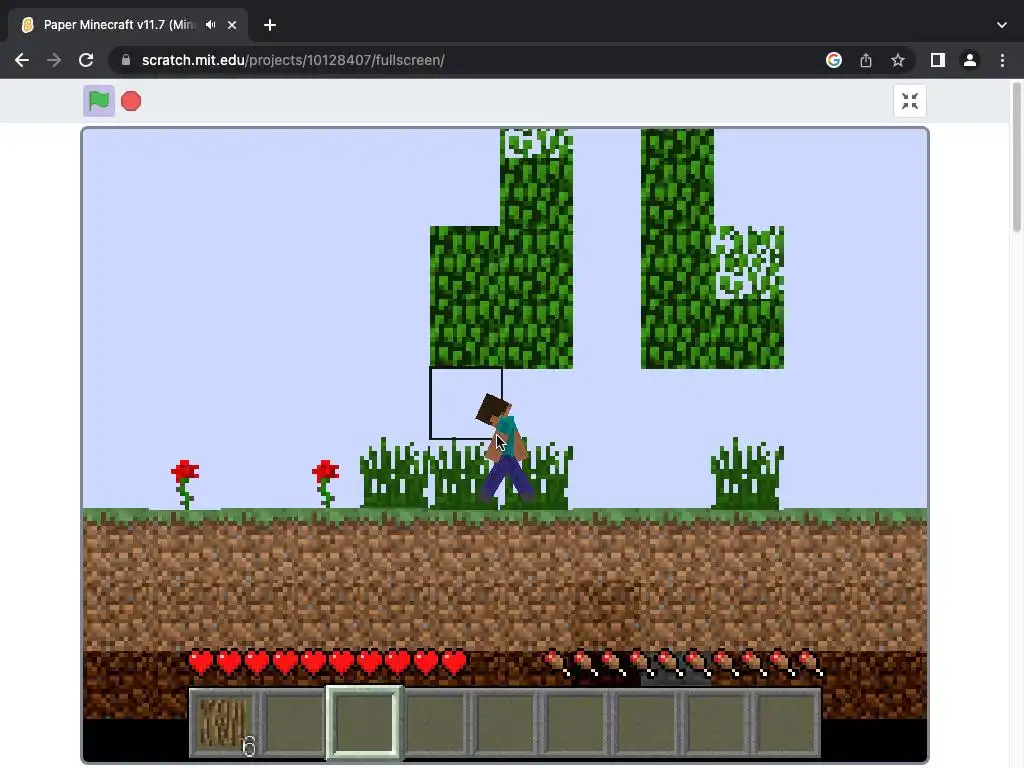The height and width of the screenshot is (768, 1024).
Task: Reload the Scratch page
Action: (86, 60)
